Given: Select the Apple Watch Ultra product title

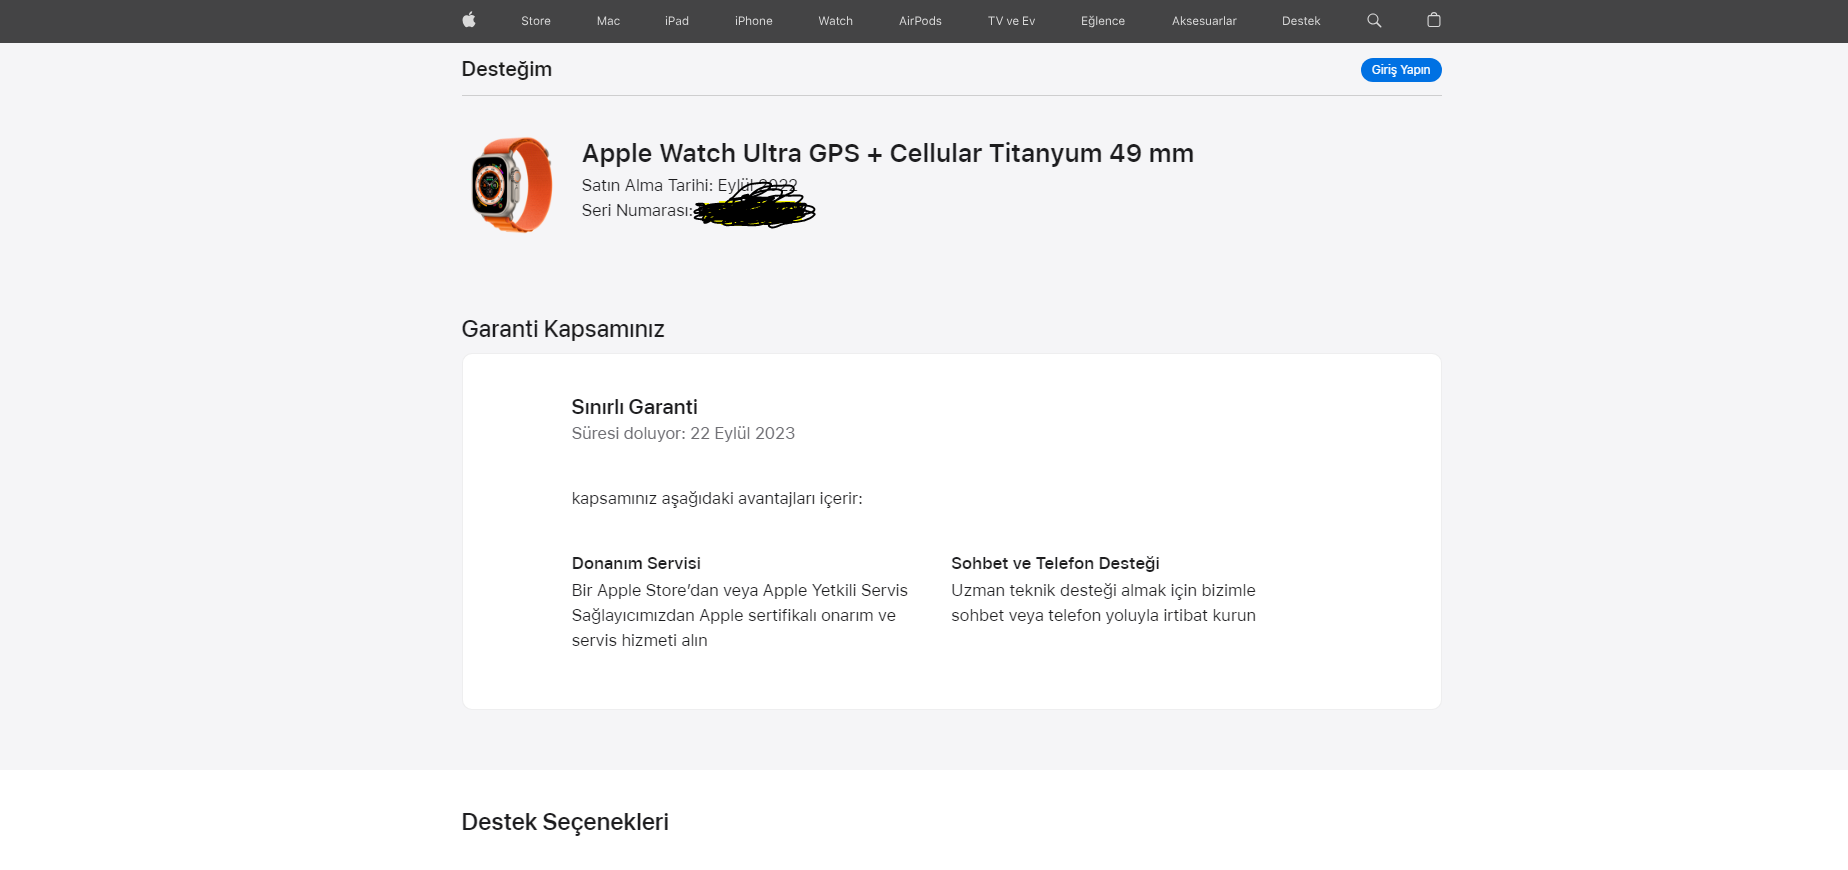Looking at the screenshot, I should (x=888, y=153).
